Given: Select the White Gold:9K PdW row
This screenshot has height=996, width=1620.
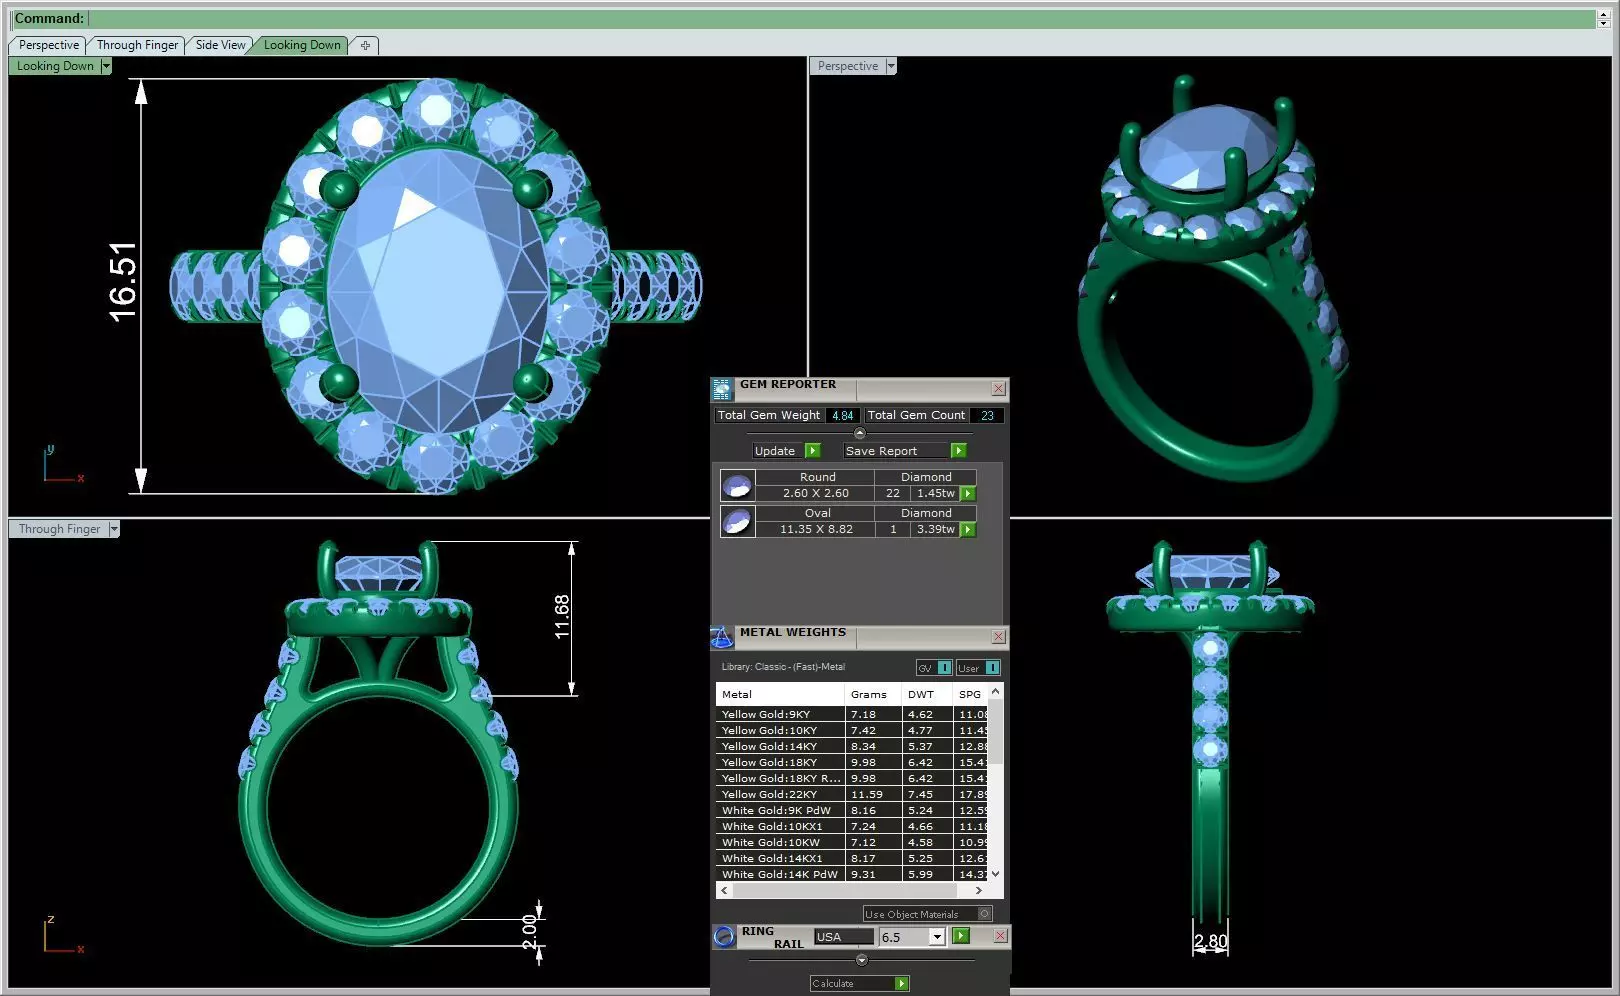Looking at the screenshot, I should (852, 810).
